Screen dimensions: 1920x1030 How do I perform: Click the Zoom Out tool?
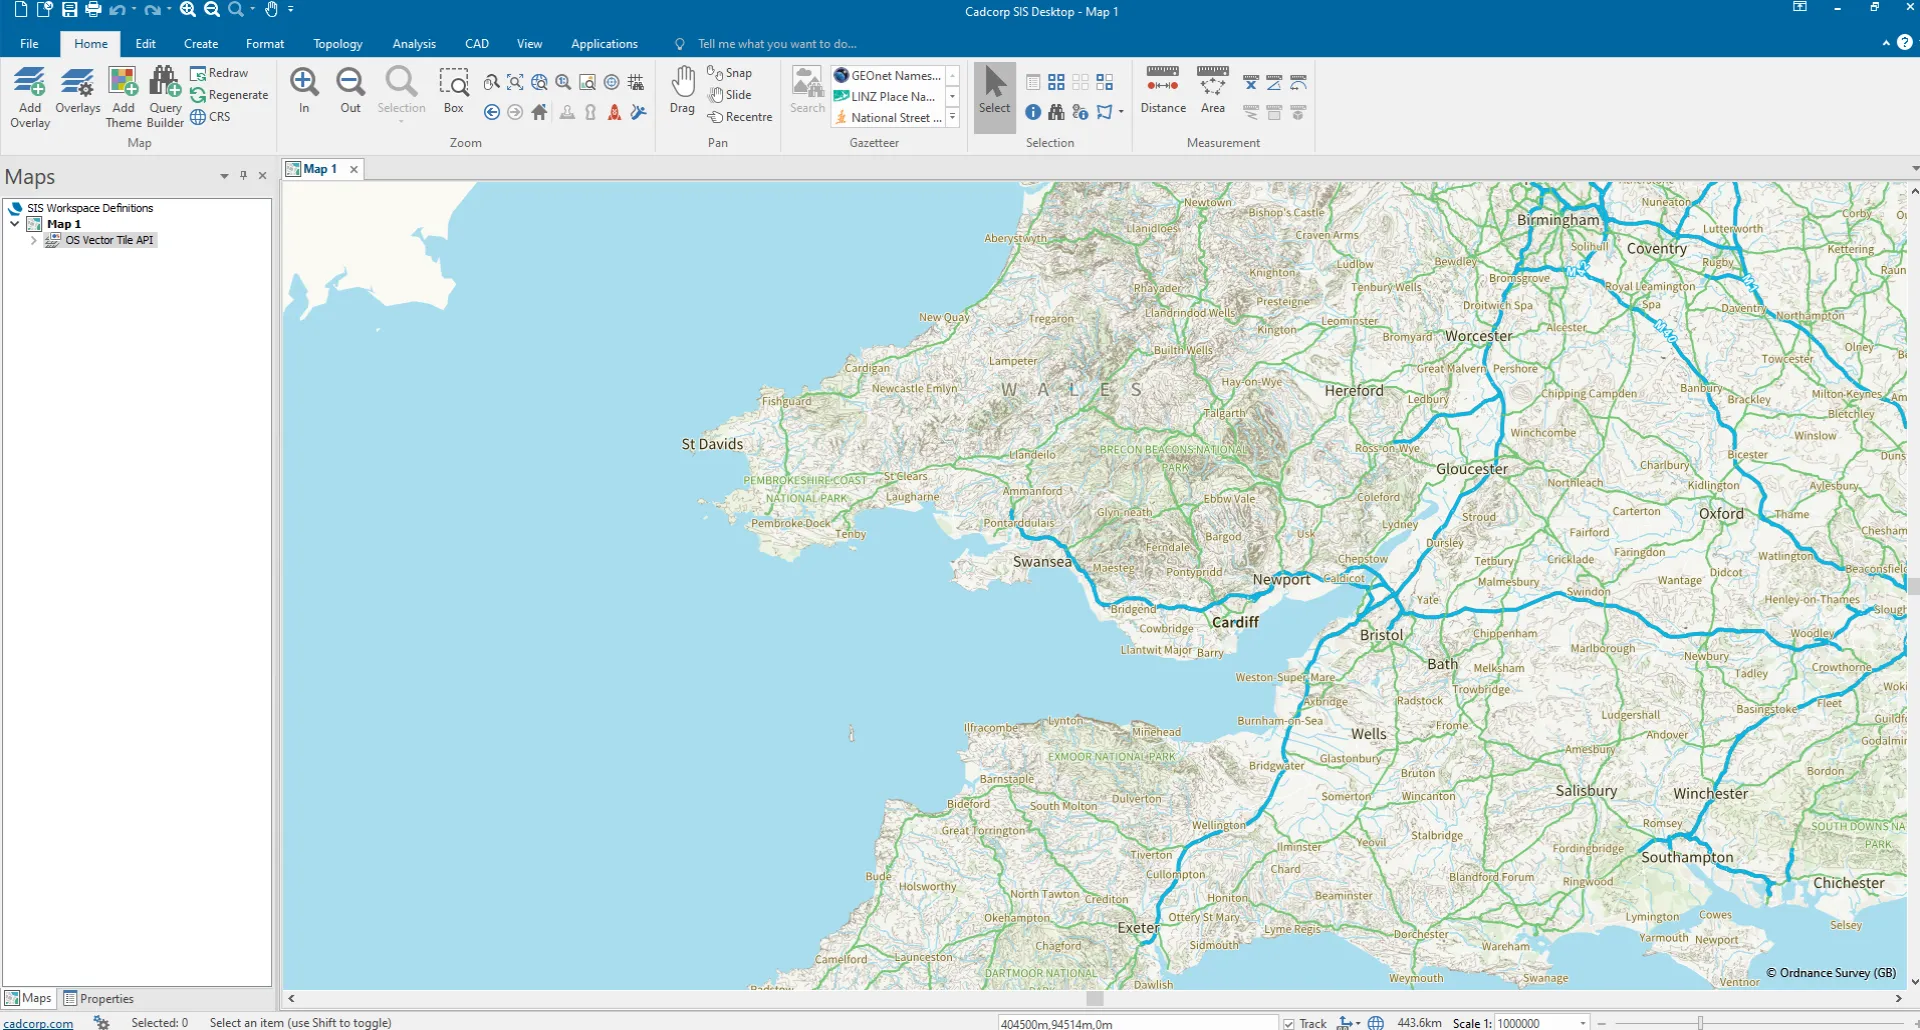(x=350, y=90)
